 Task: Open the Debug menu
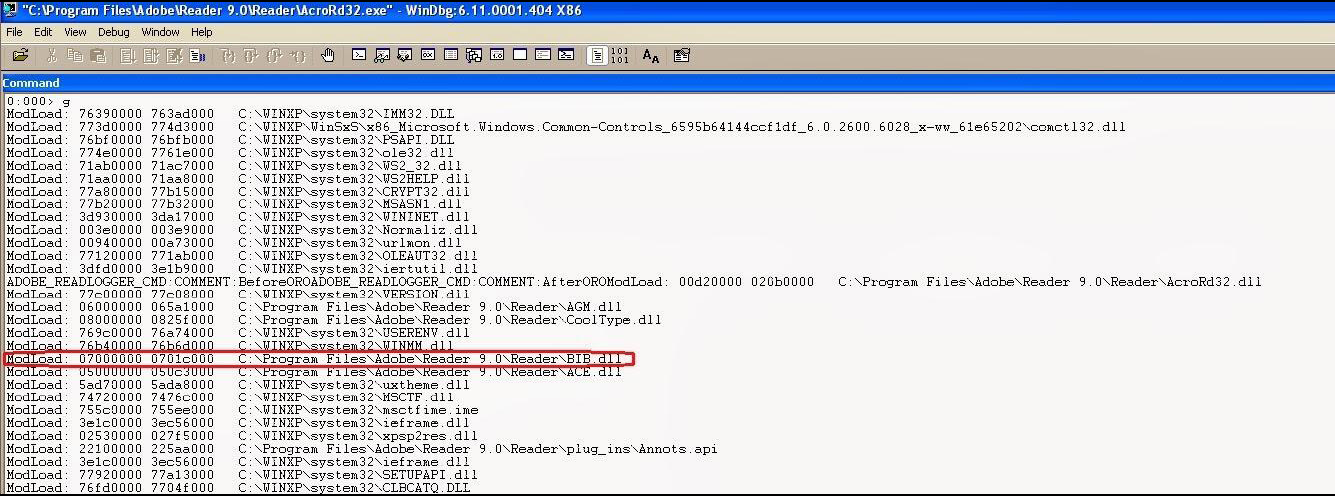[113, 32]
